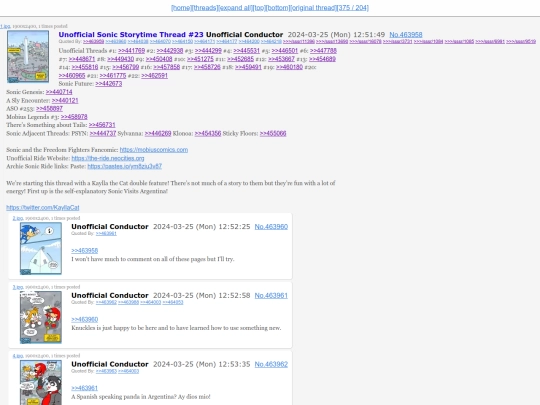Open Sticky Floors link >>455066
Screen dimensions: 540x405
(x=273, y=133)
